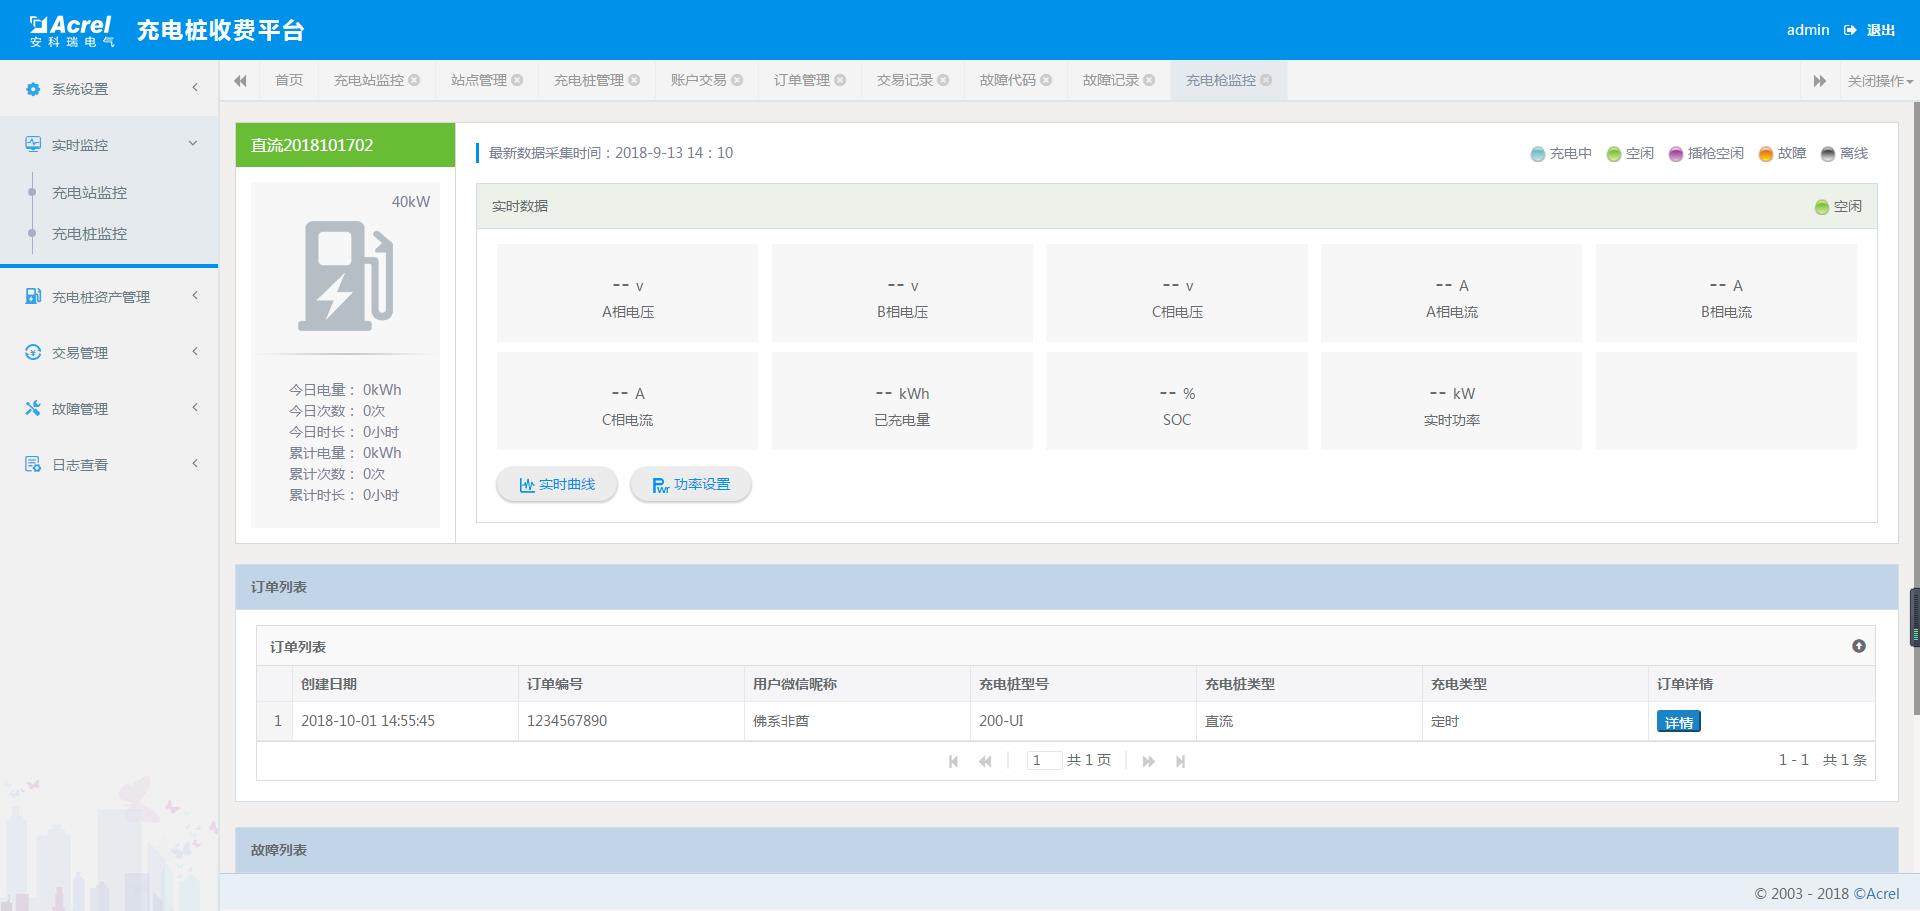Switch to the 首页 tab

click(x=289, y=81)
